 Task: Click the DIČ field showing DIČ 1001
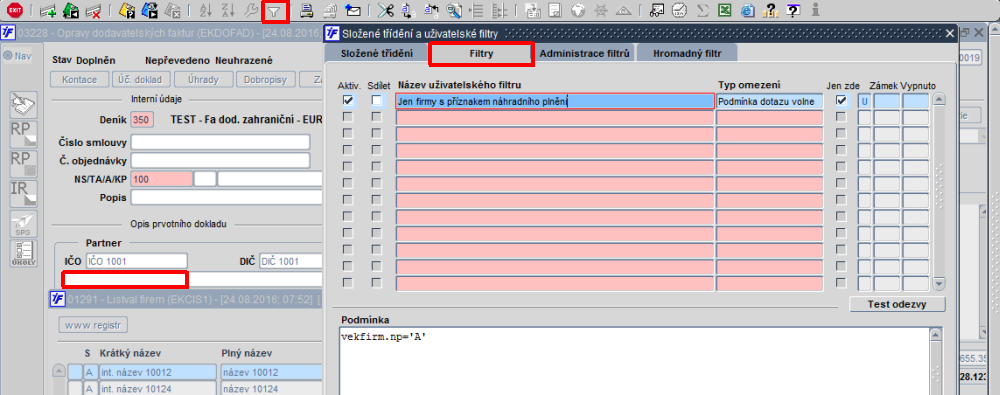[291, 261]
